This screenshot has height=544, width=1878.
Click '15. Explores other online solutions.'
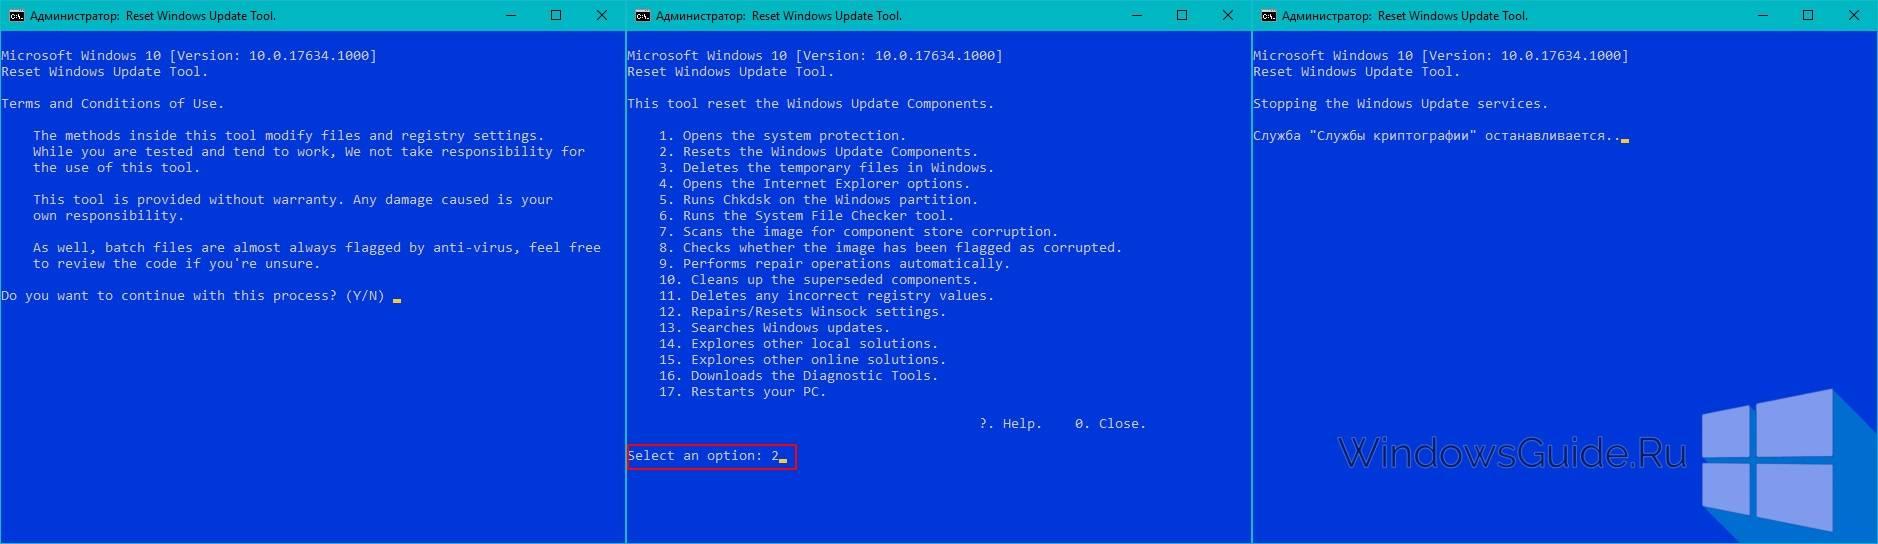[802, 360]
